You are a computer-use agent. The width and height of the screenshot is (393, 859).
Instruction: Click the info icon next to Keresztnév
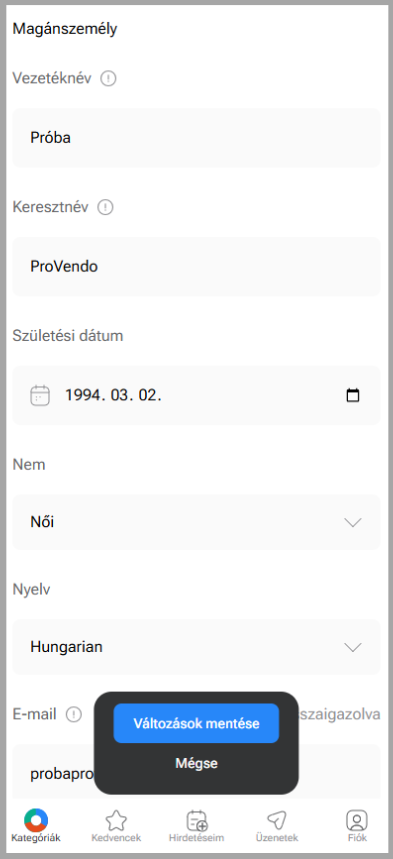(x=105, y=208)
